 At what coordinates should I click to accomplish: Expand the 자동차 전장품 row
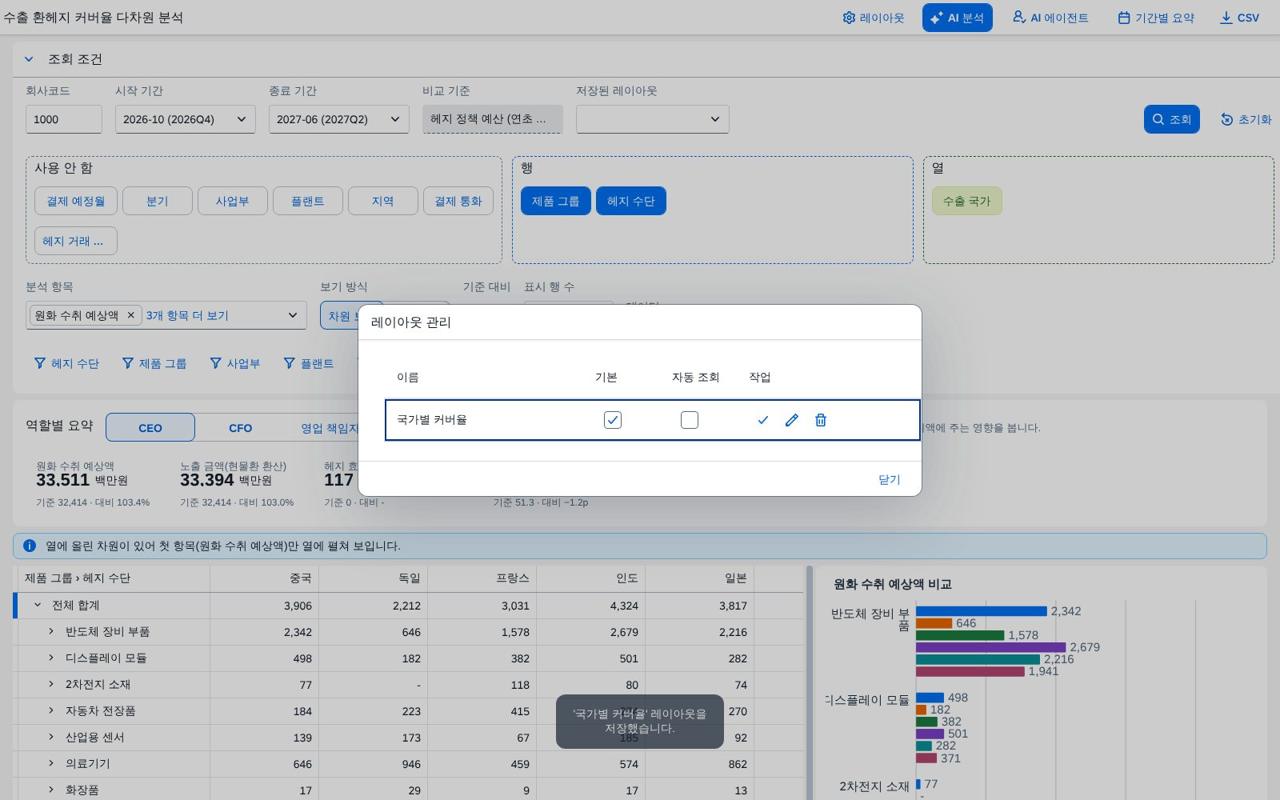pyautogui.click(x=51, y=711)
